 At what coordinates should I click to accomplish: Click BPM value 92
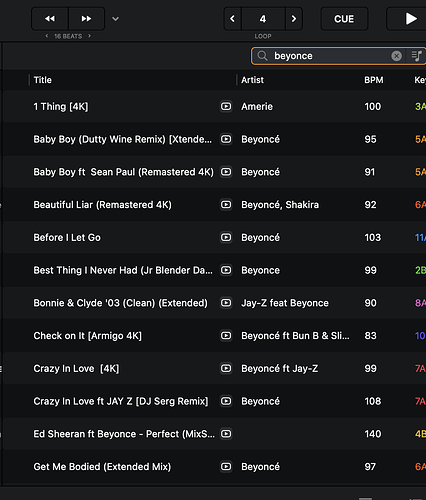point(370,205)
